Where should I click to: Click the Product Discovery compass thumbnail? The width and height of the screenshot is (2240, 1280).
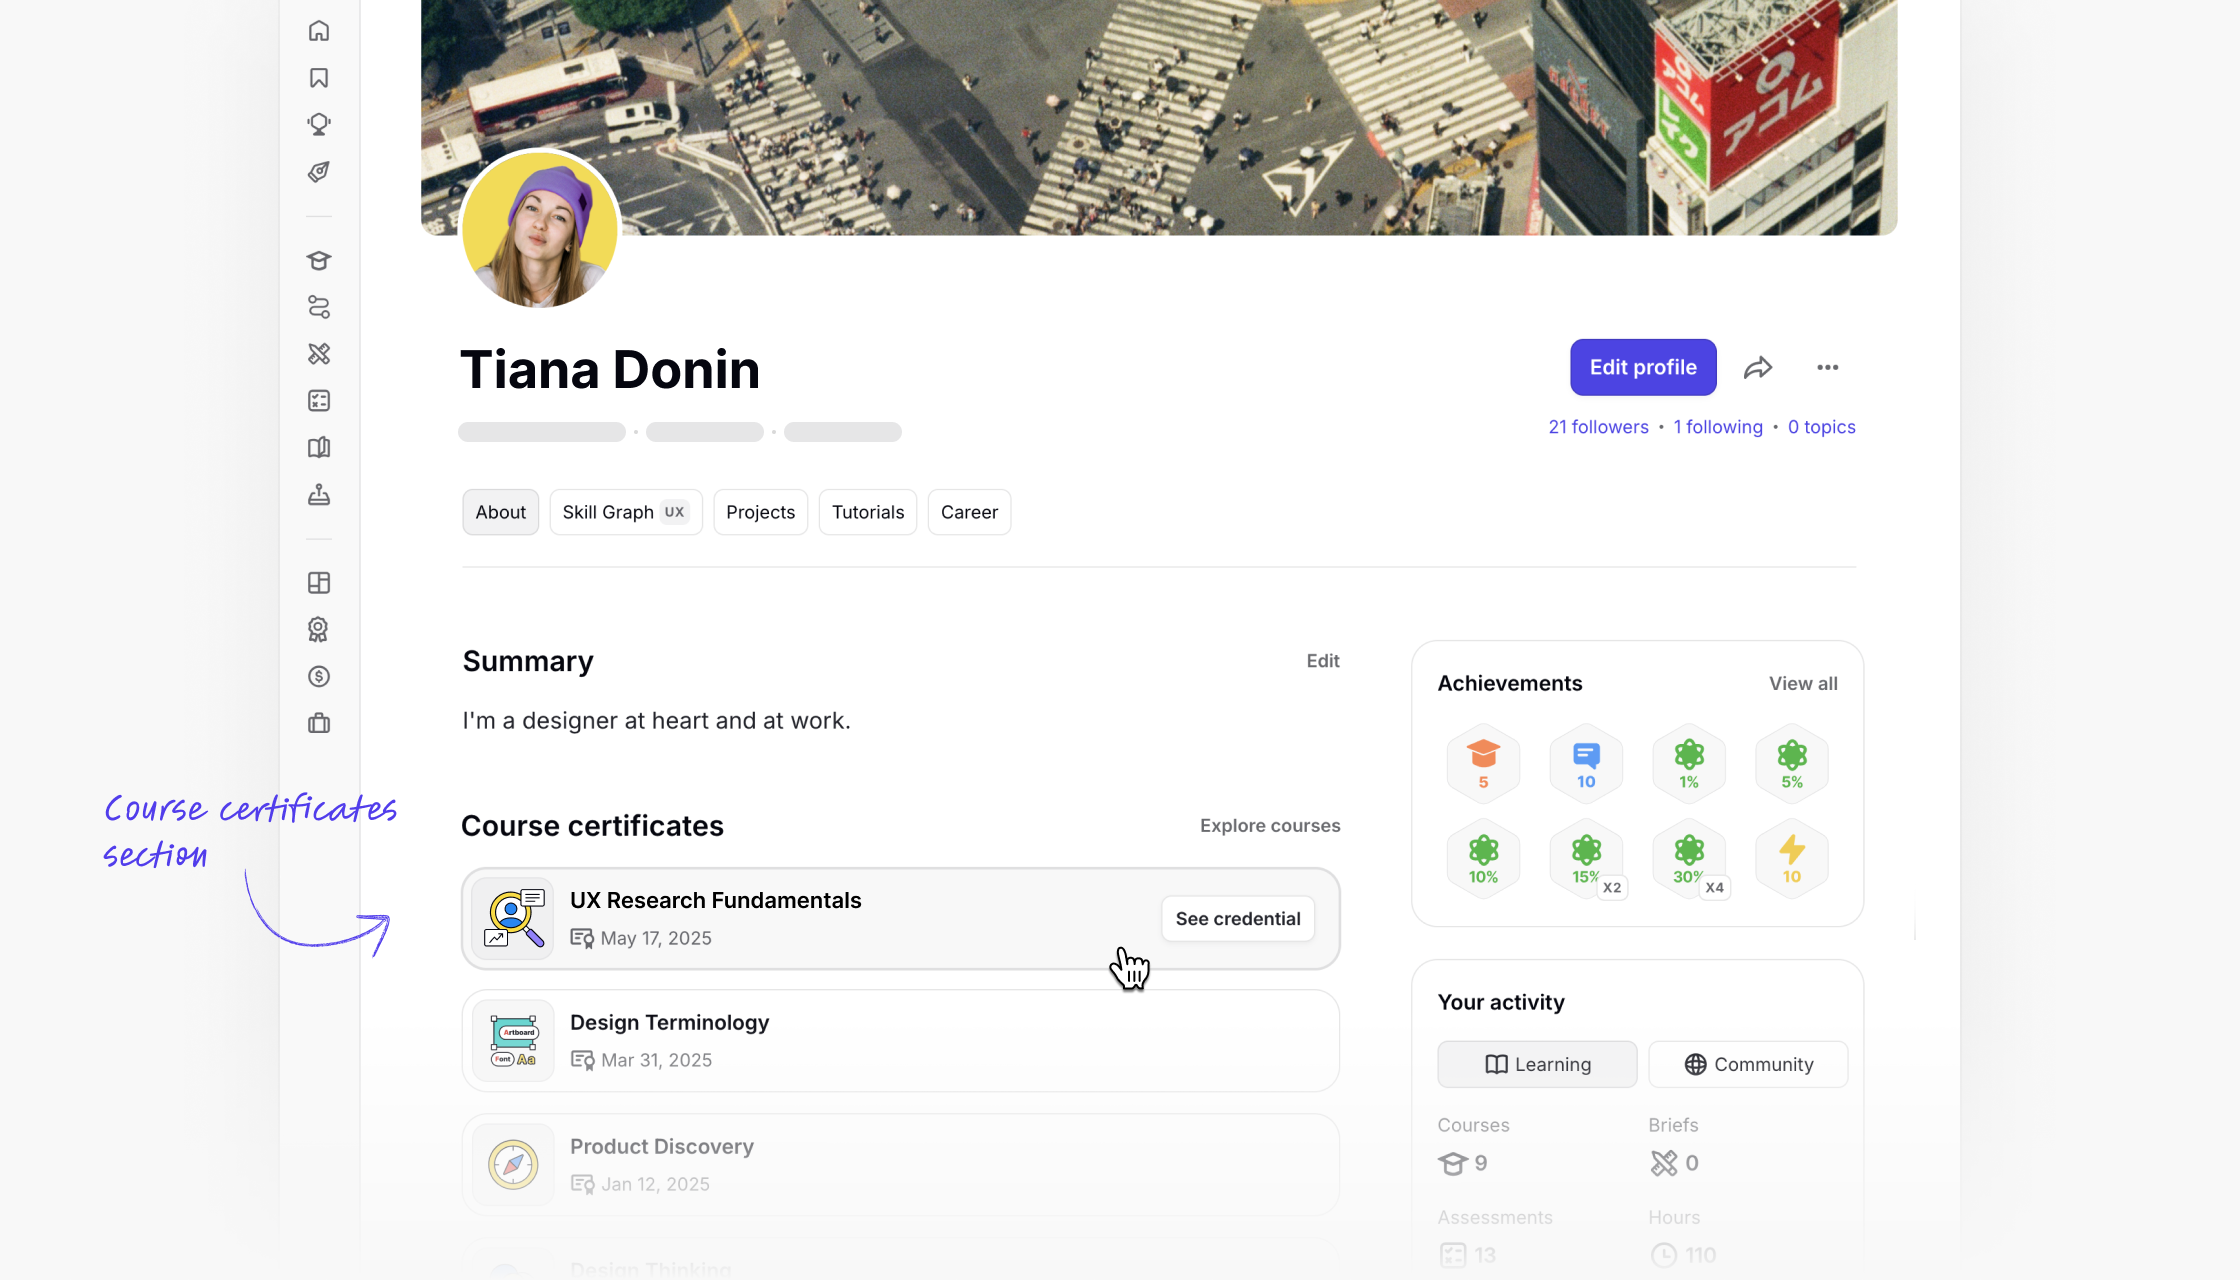coord(514,1165)
